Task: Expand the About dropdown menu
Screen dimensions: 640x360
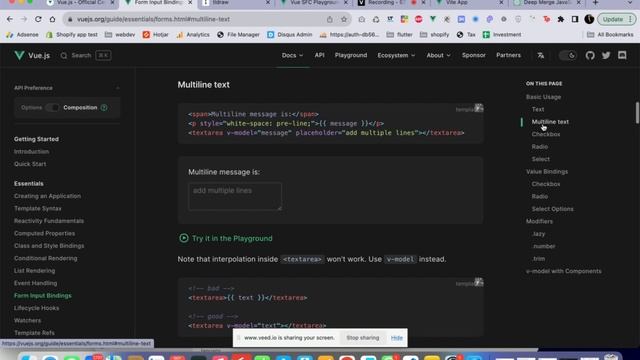Action: tap(438, 55)
